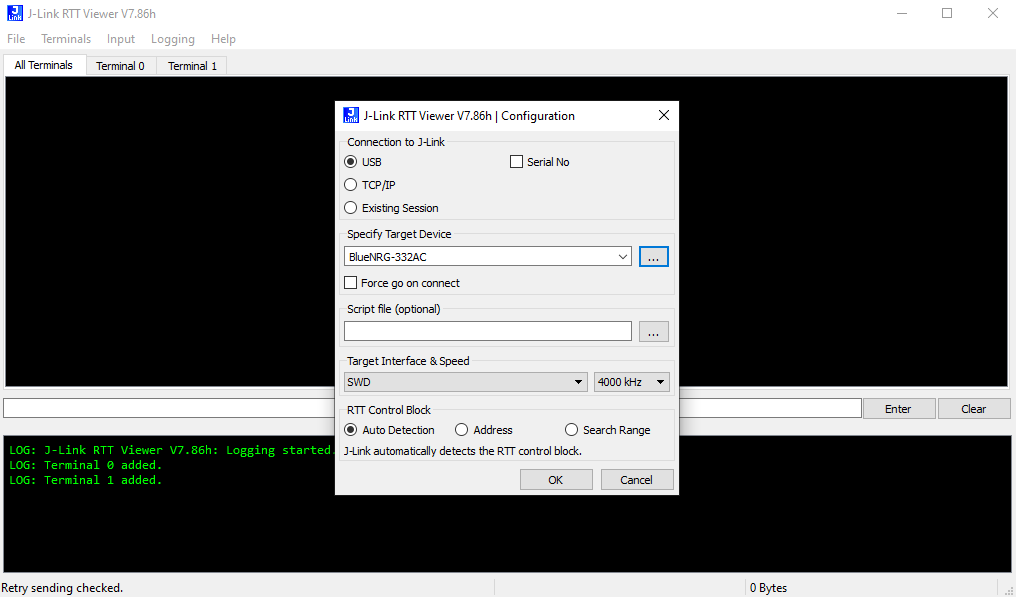1016x597 pixels.
Task: Browse for script file with ellipsis button
Action: (654, 331)
